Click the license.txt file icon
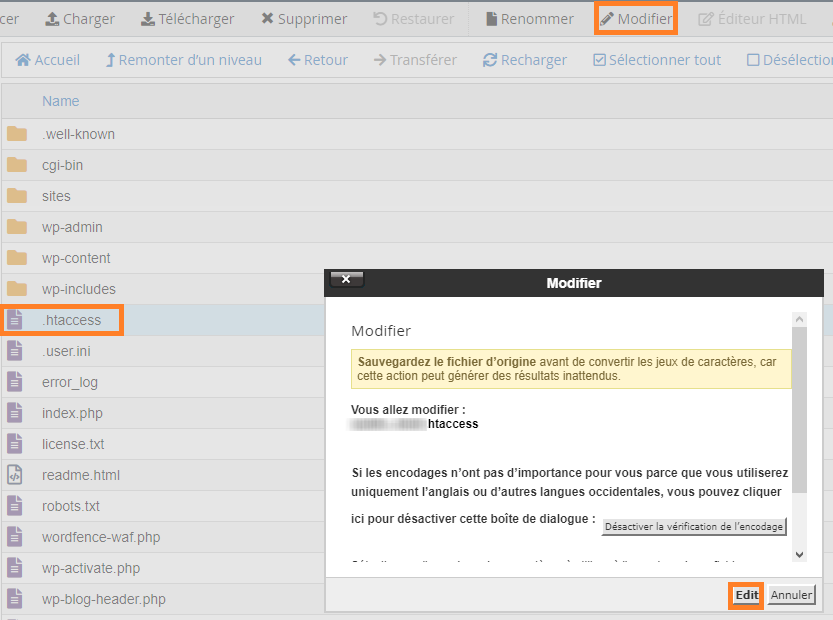This screenshot has height=620, width=833. click(x=15, y=444)
